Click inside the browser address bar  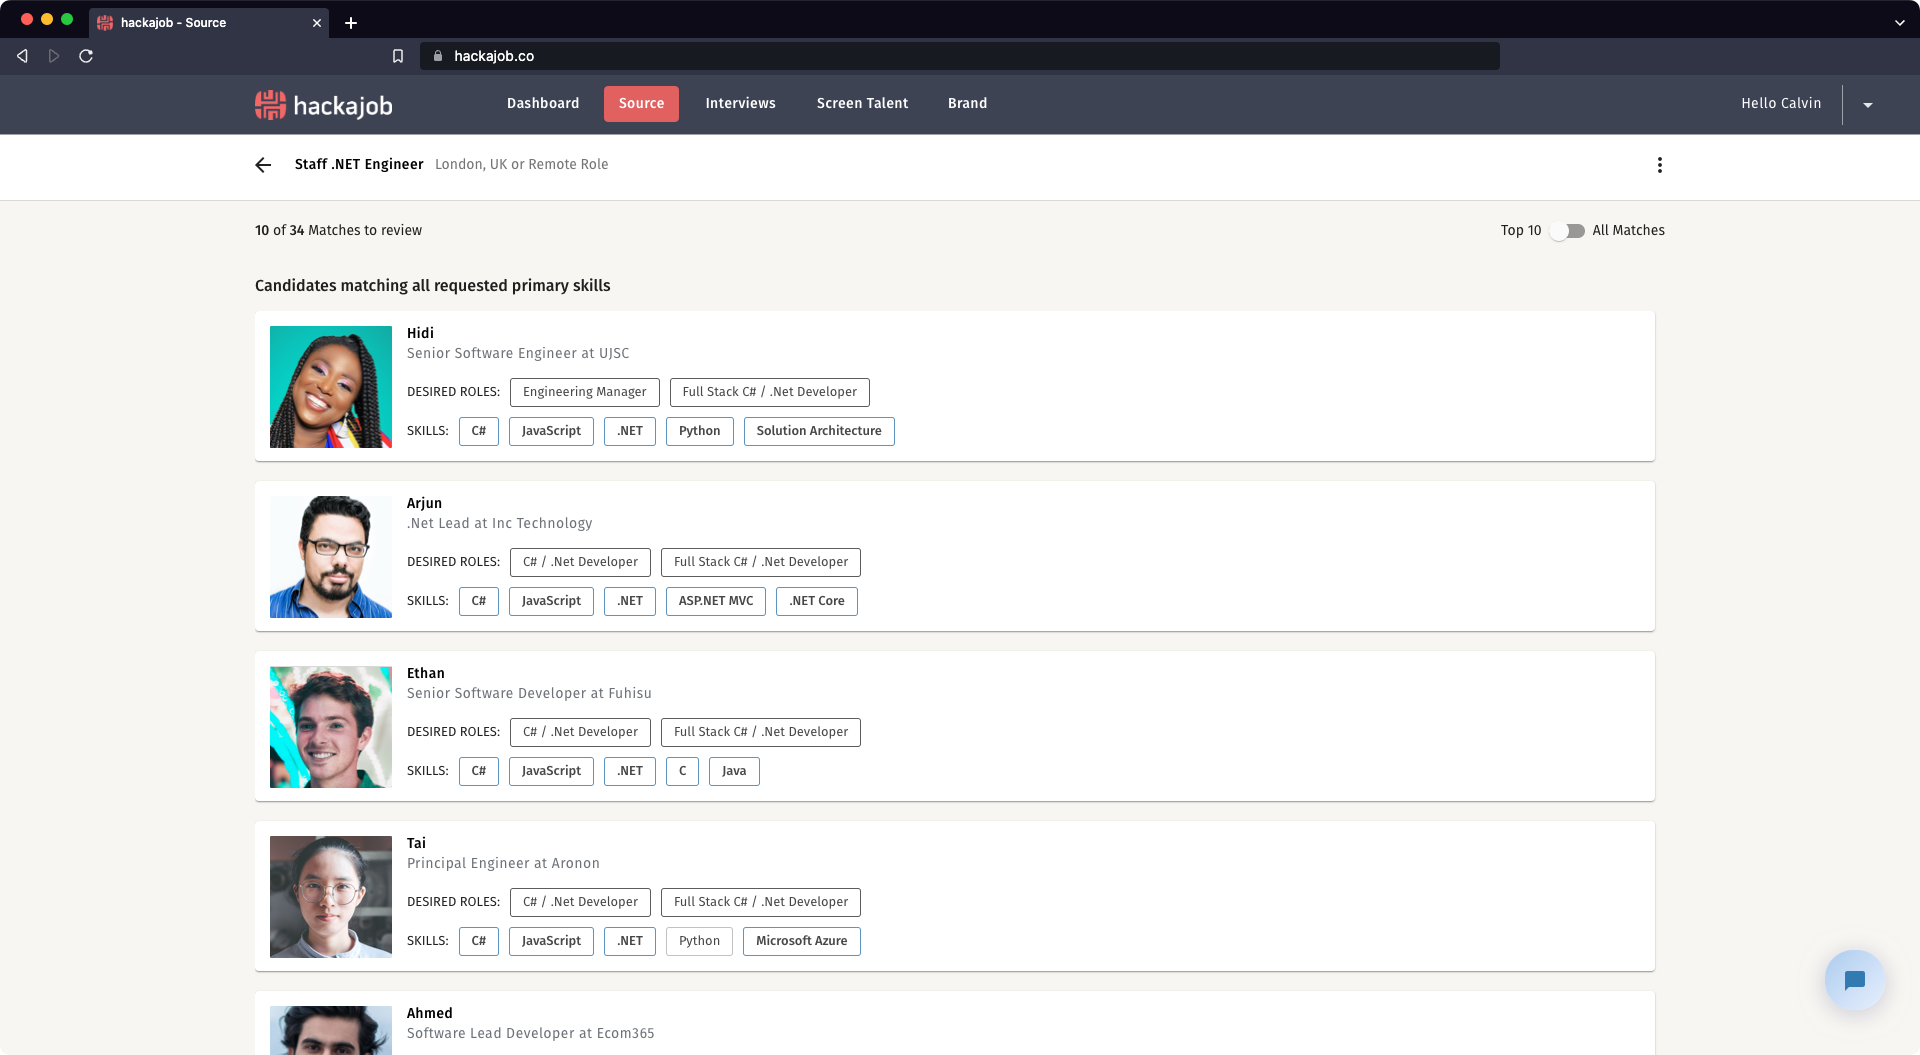tap(900, 56)
